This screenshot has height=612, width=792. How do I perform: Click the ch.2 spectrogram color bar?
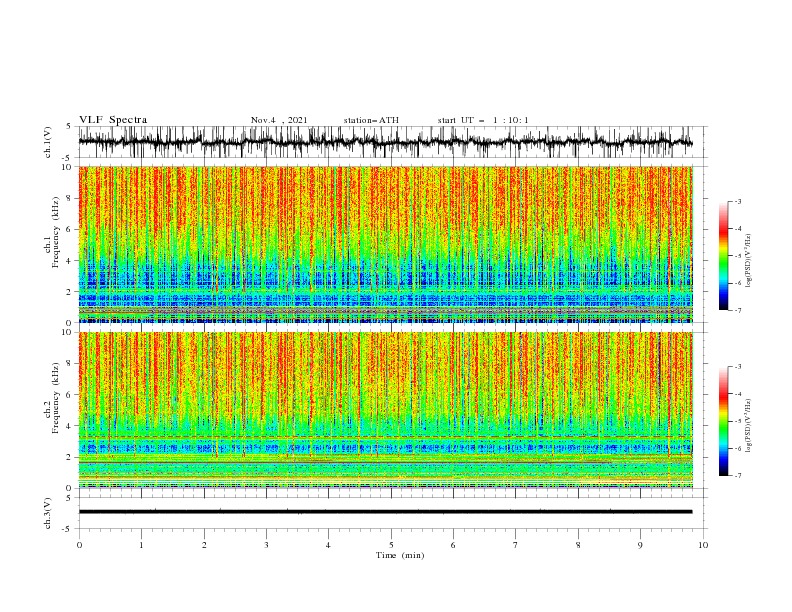pyautogui.click(x=723, y=421)
